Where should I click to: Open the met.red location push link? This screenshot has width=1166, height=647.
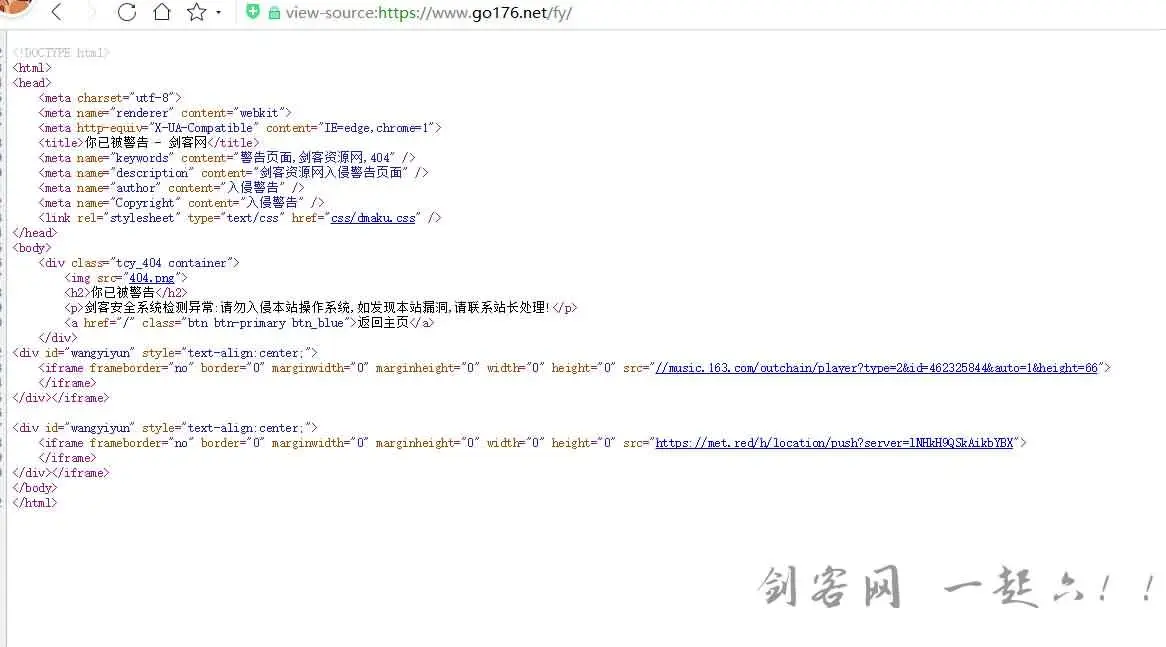pos(834,443)
